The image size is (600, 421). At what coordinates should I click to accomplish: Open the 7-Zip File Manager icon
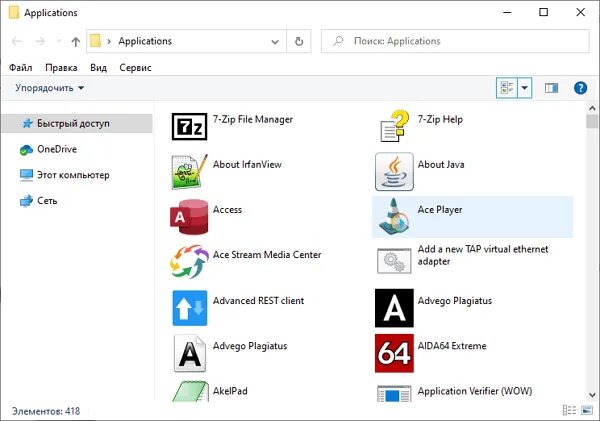click(189, 126)
